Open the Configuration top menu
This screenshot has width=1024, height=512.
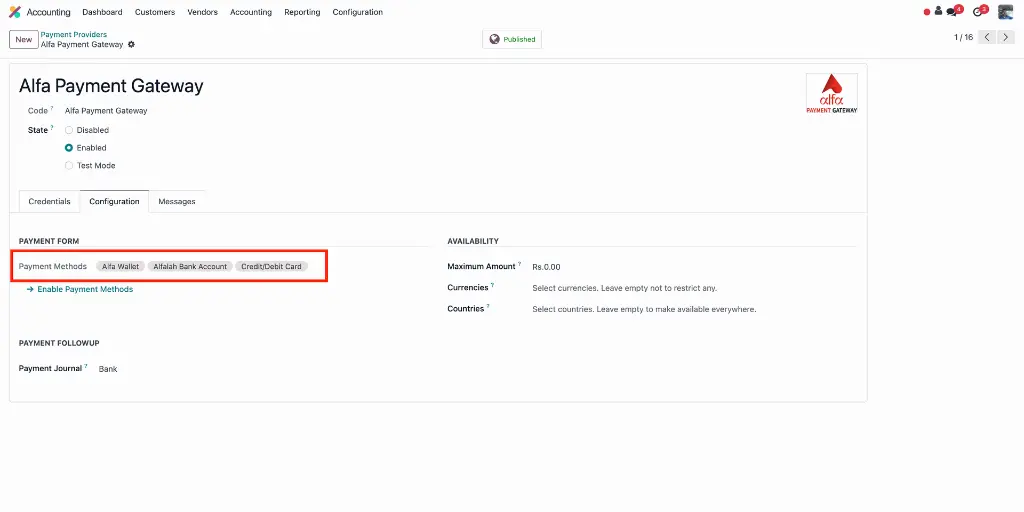click(358, 12)
